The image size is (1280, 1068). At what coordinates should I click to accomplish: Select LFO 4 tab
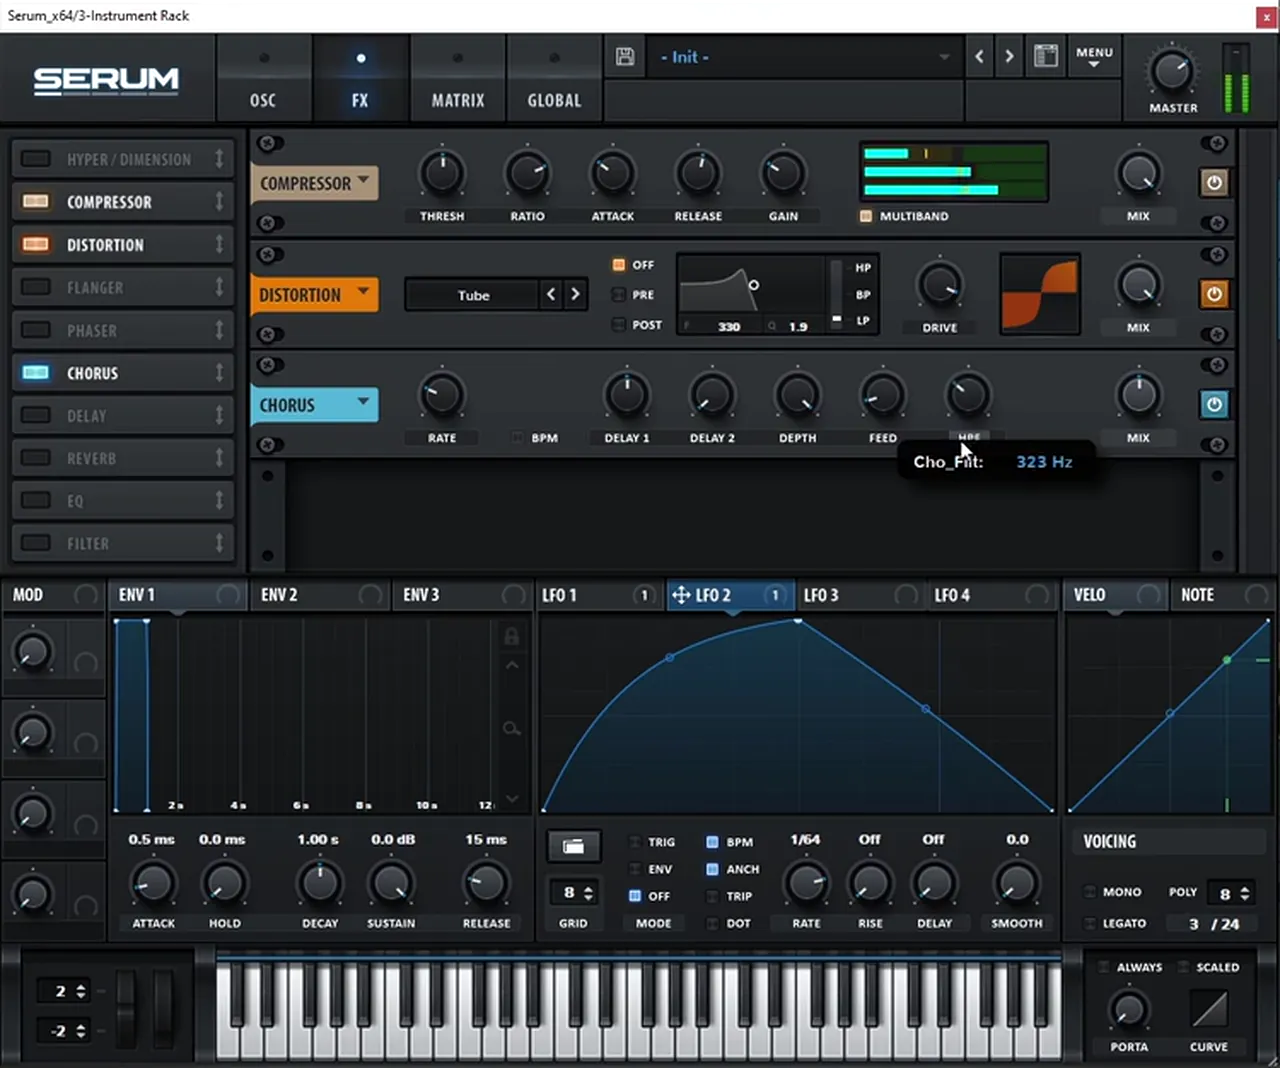[x=952, y=595]
